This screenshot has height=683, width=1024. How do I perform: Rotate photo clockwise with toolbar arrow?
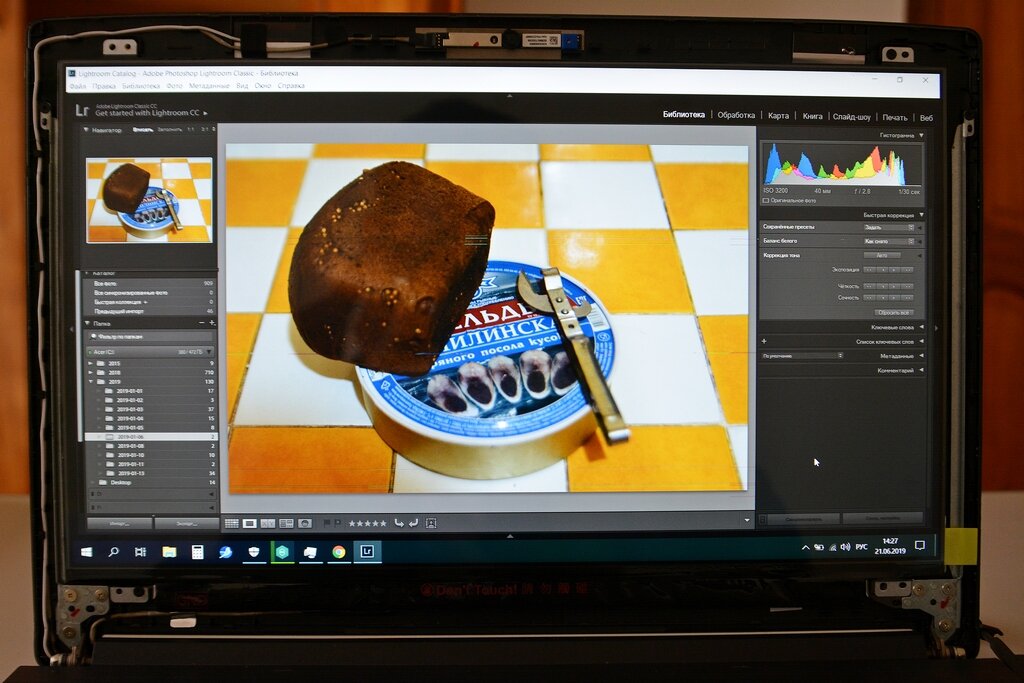[413, 523]
